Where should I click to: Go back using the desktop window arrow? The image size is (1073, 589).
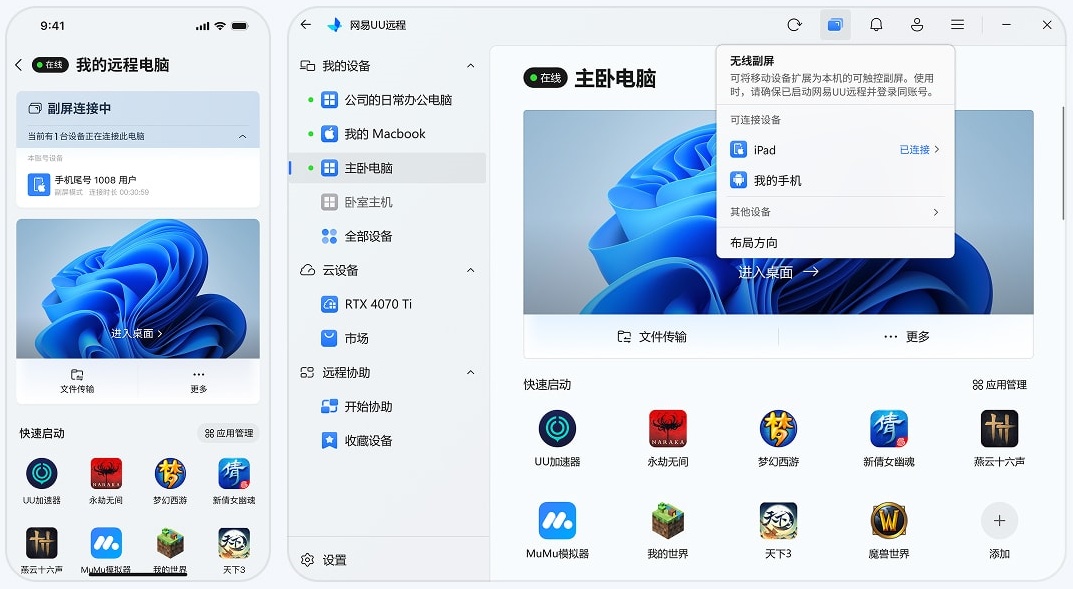(306, 25)
